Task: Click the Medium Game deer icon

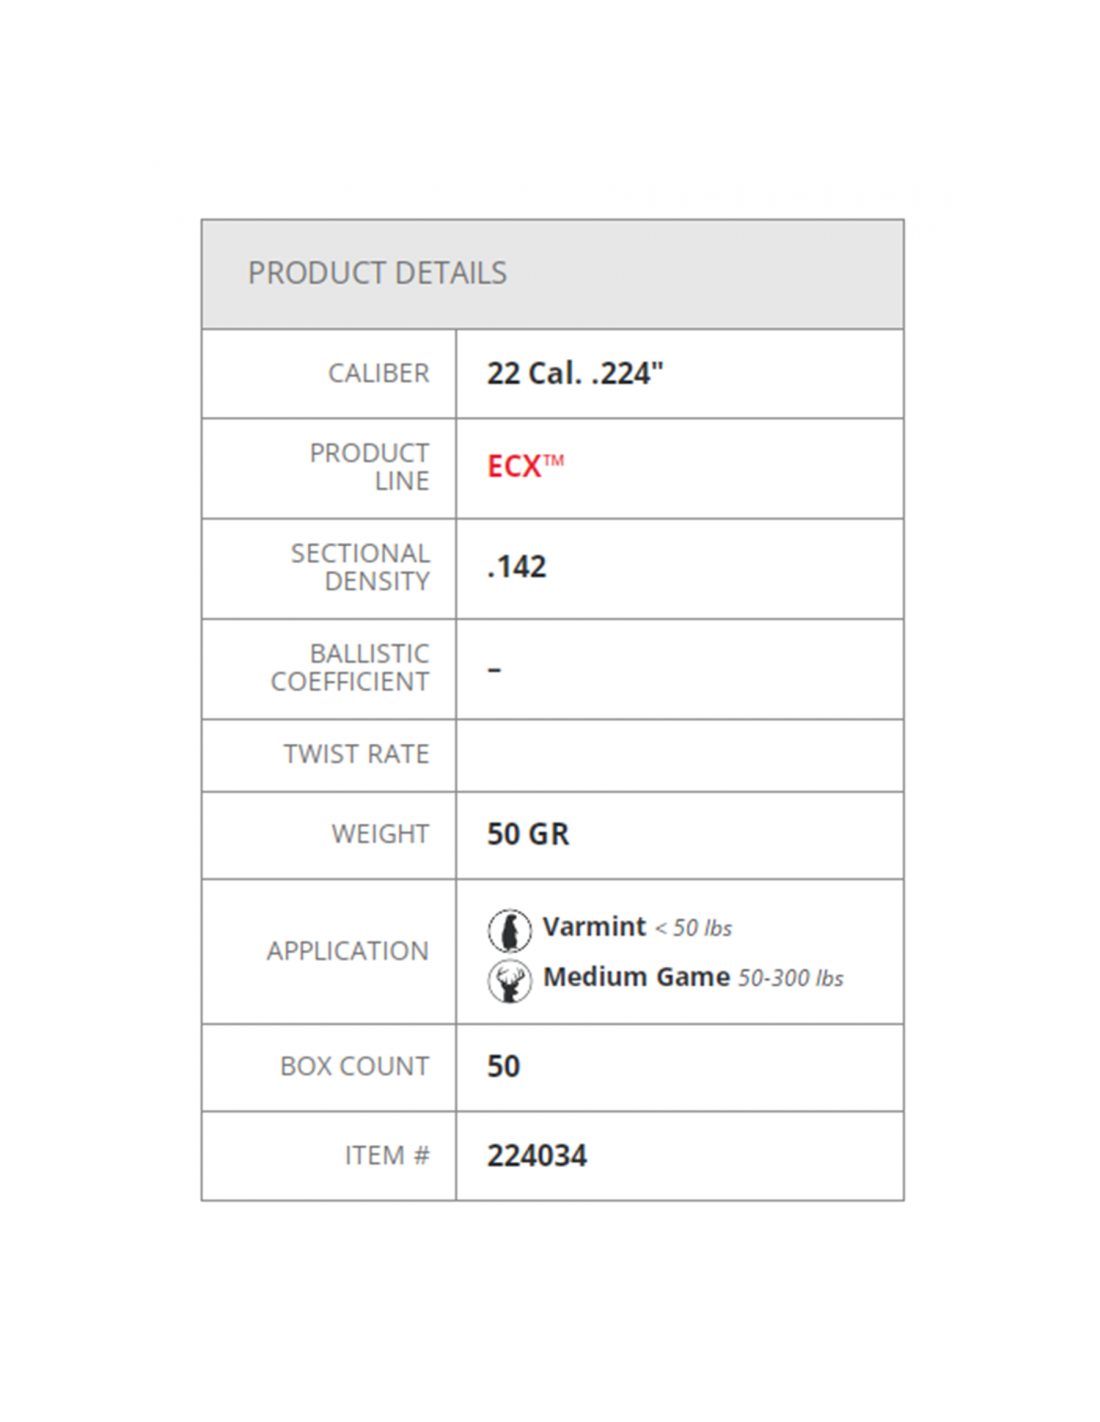Action: point(509,981)
